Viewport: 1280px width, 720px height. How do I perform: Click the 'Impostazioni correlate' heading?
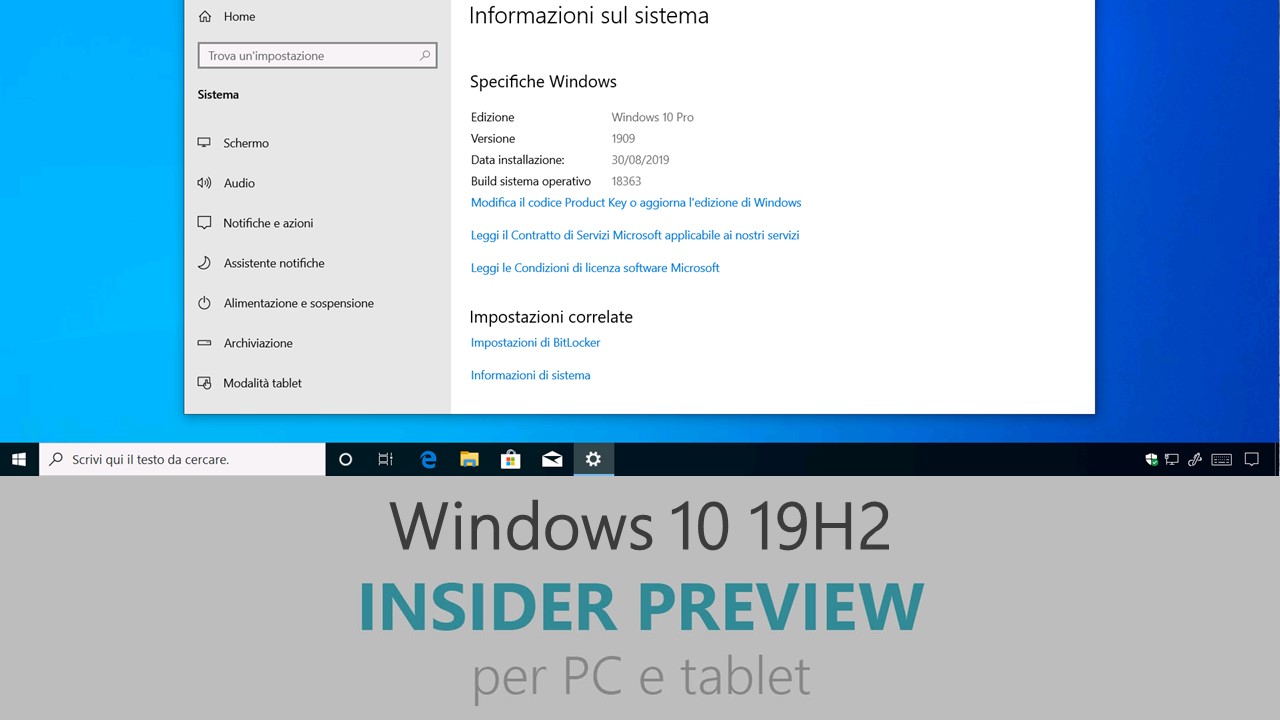(x=551, y=317)
